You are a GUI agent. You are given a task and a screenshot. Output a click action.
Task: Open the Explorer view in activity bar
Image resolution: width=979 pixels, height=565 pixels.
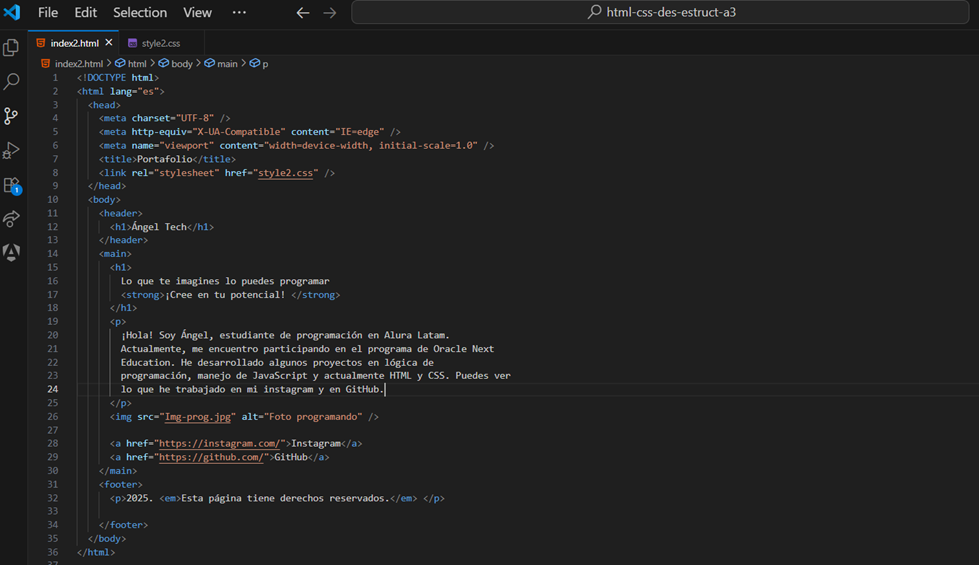11,47
